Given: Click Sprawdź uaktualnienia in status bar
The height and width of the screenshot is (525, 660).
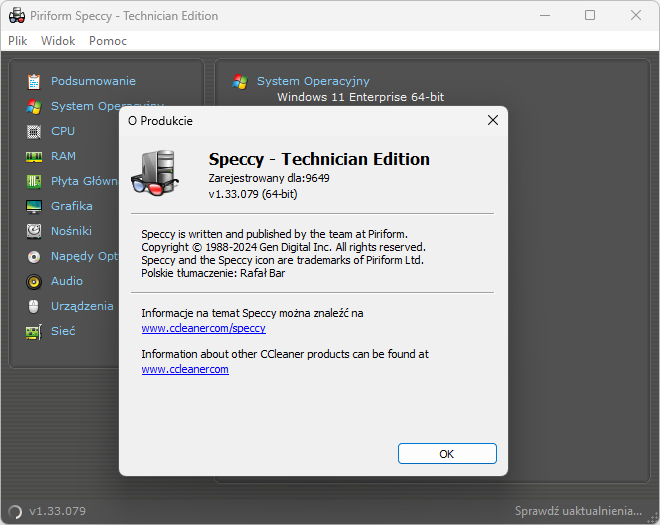Looking at the screenshot, I should click(578, 511).
